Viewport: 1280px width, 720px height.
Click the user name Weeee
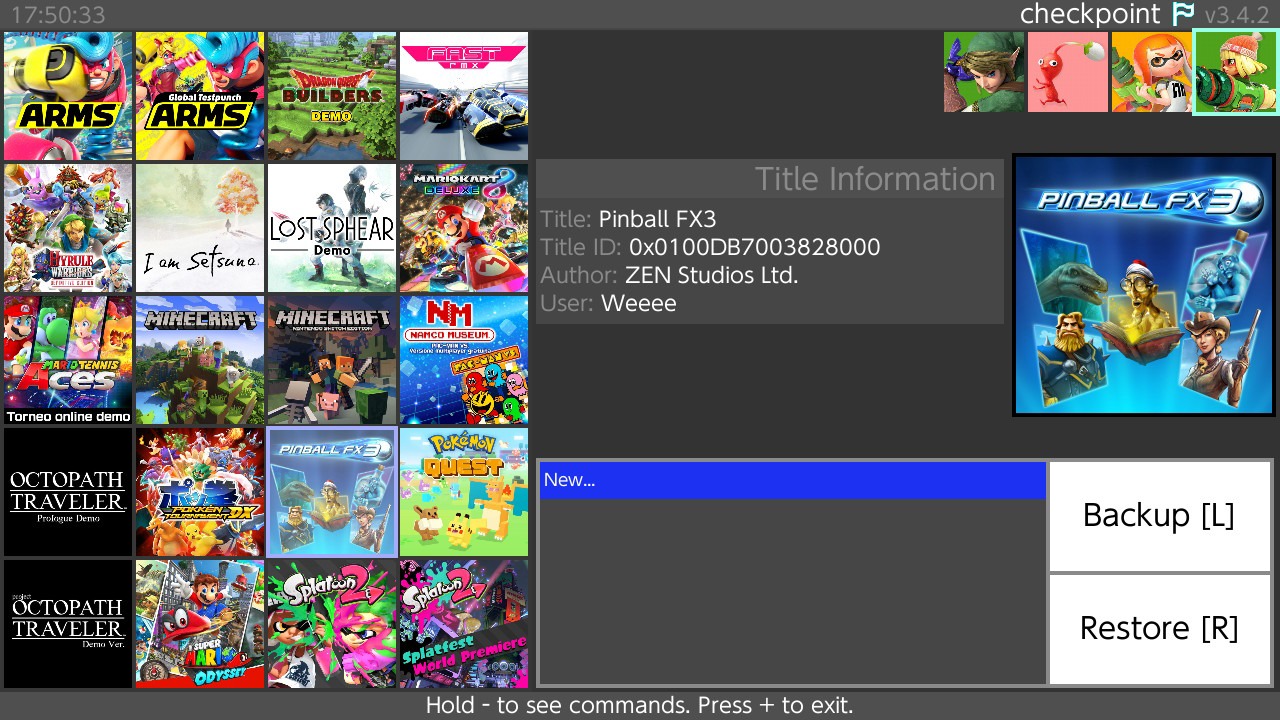click(639, 303)
